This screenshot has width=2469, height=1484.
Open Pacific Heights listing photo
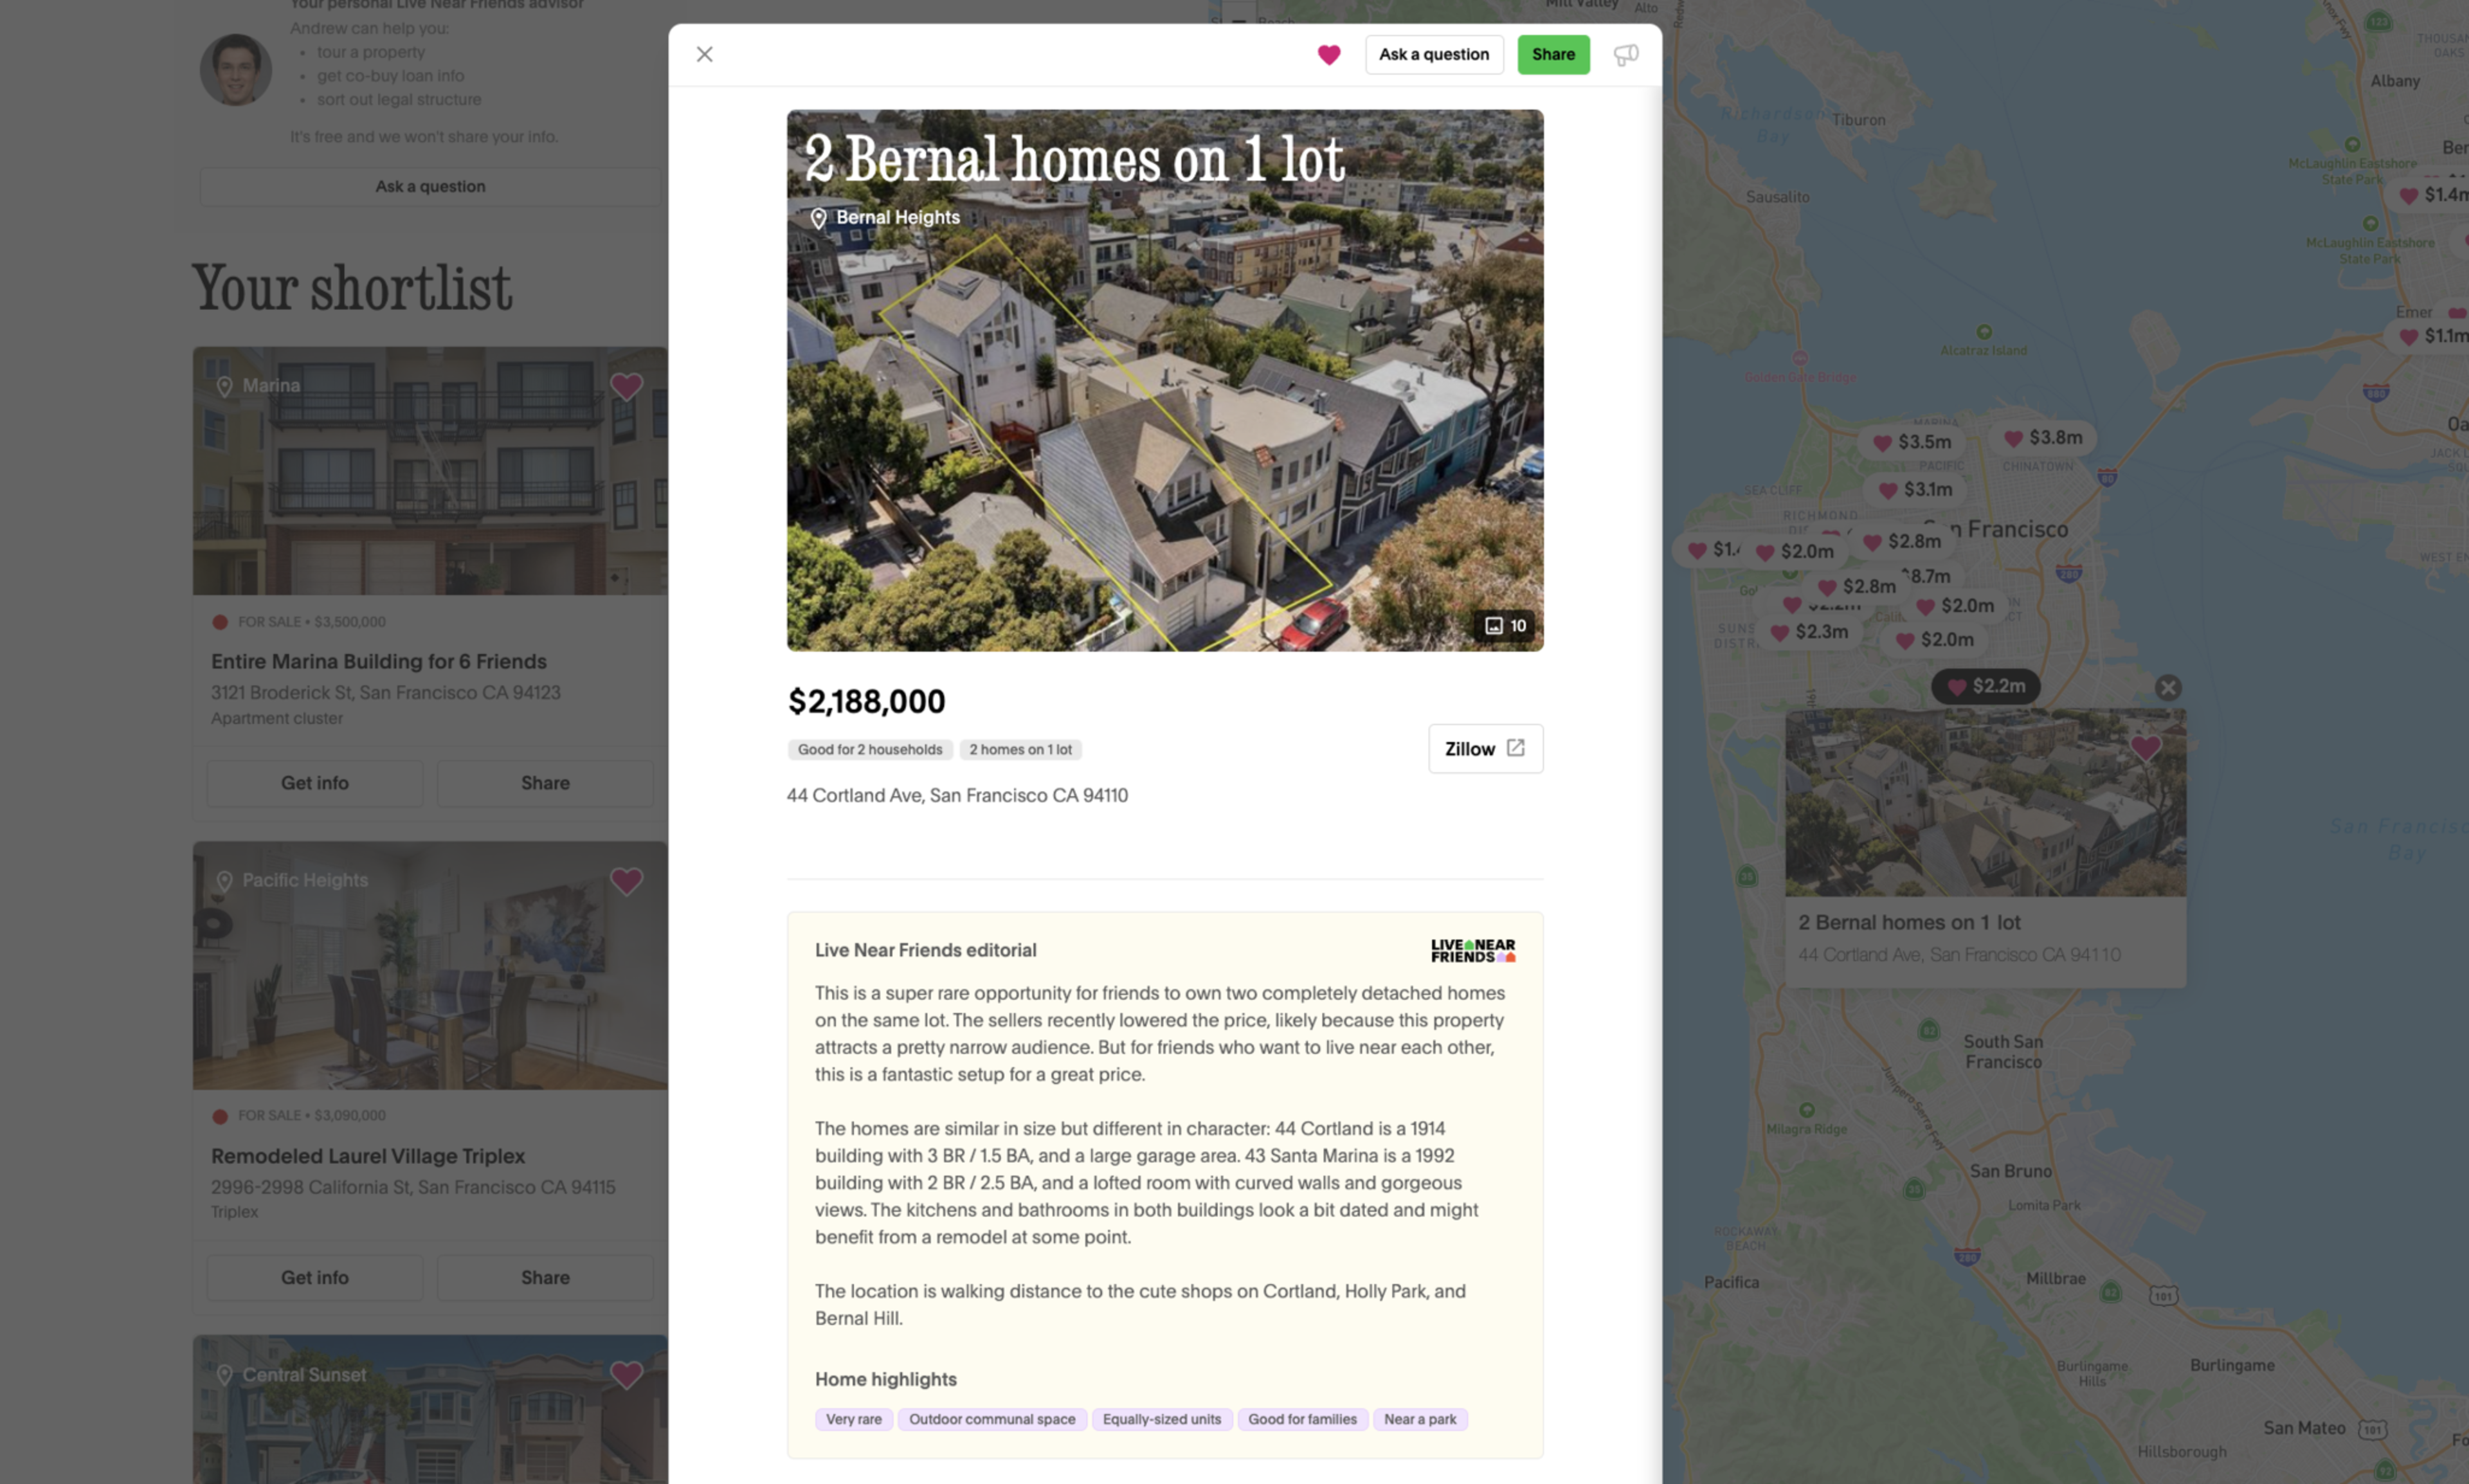point(430,965)
